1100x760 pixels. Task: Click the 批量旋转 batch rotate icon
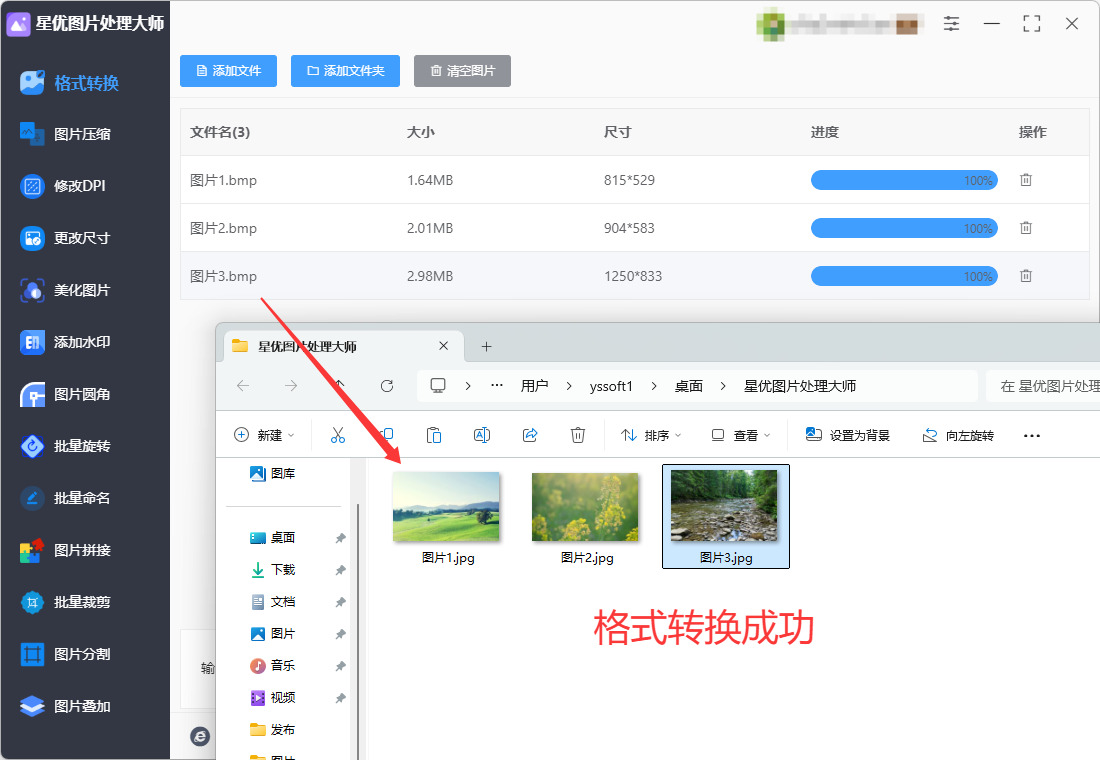(x=32, y=446)
